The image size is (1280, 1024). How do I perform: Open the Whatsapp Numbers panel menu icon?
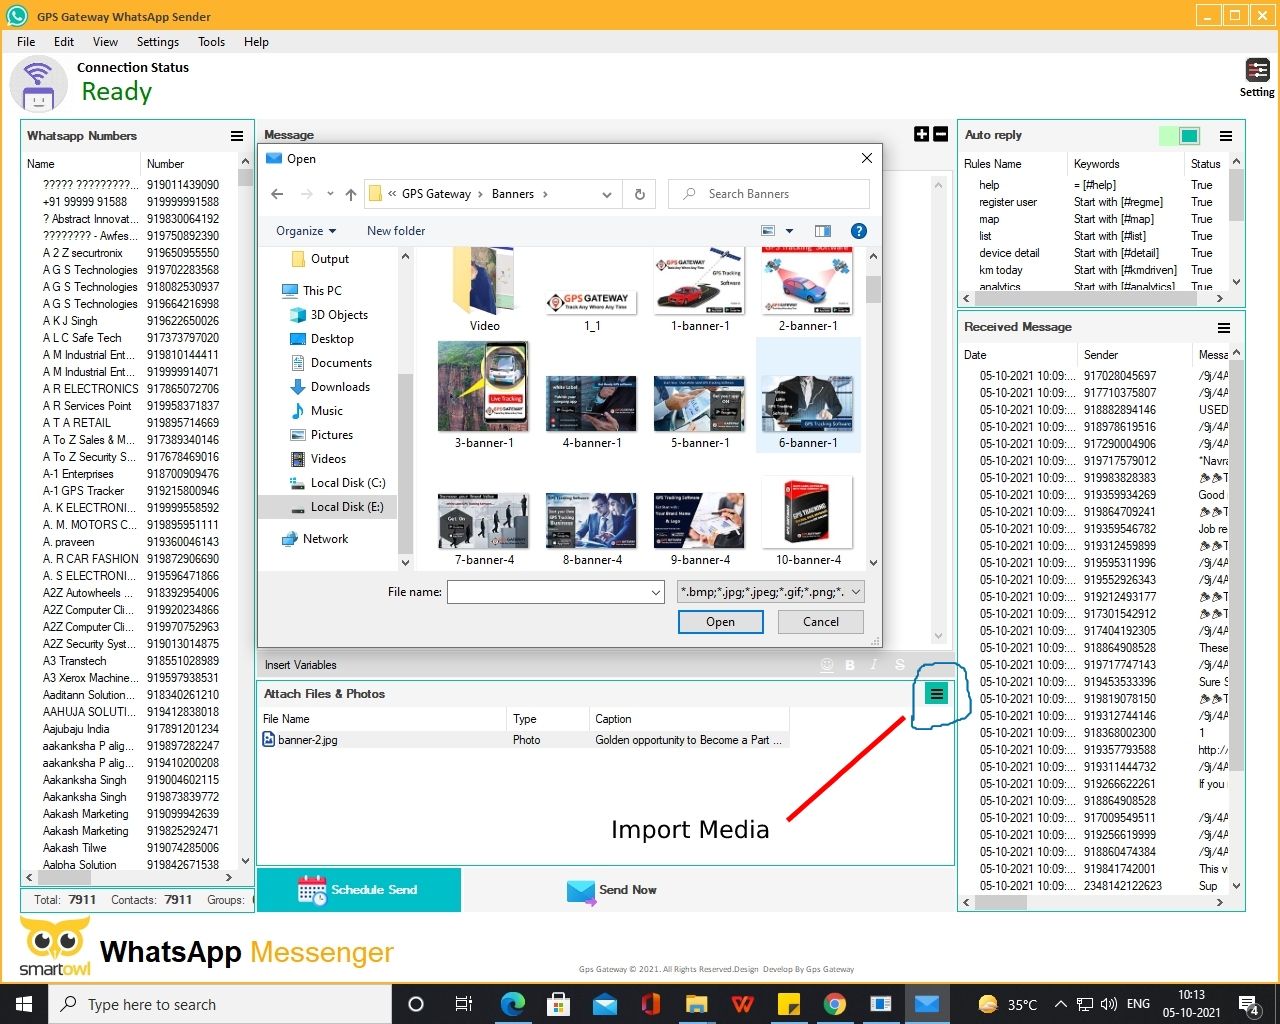tap(237, 136)
